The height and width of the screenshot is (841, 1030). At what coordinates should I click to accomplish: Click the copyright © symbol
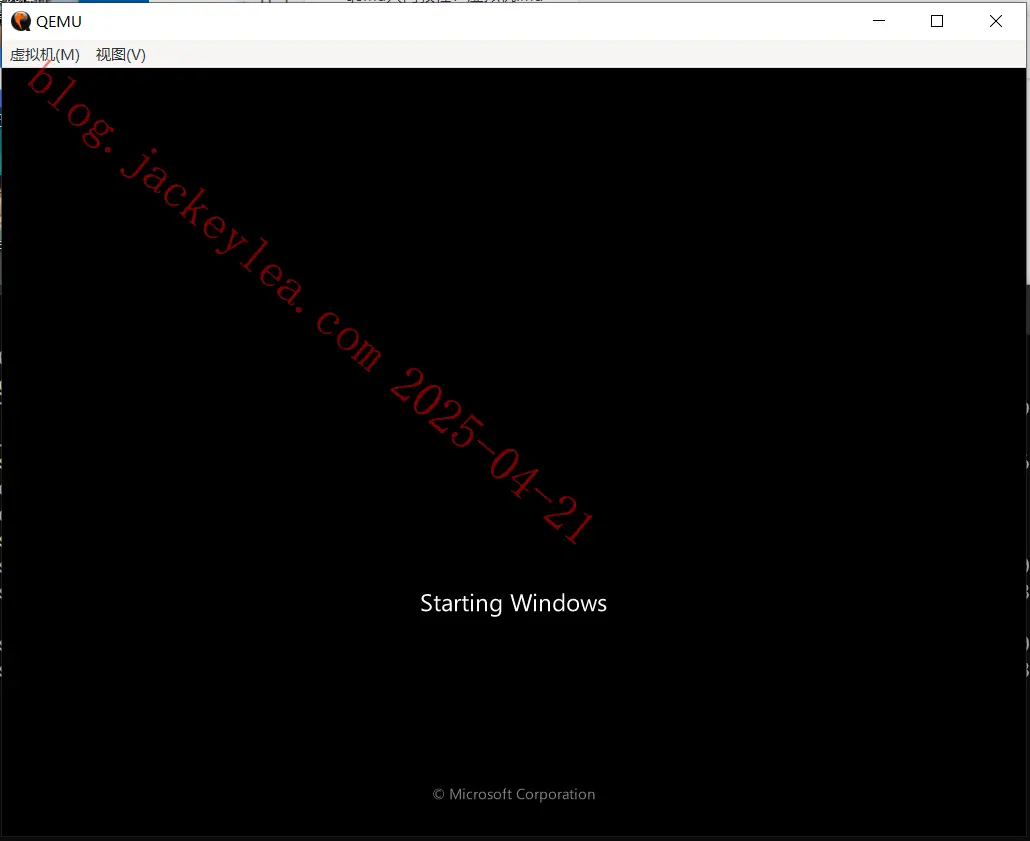point(439,794)
